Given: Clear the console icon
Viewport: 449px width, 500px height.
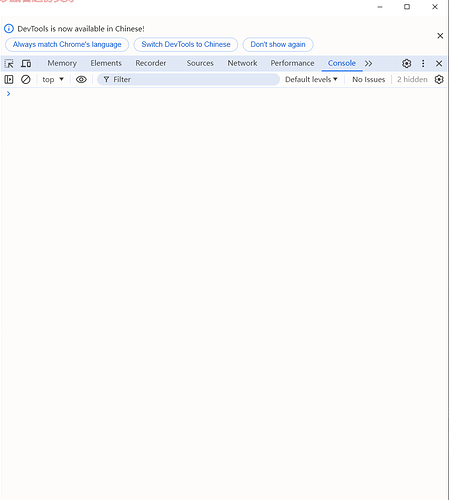Looking at the screenshot, I should tap(26, 79).
